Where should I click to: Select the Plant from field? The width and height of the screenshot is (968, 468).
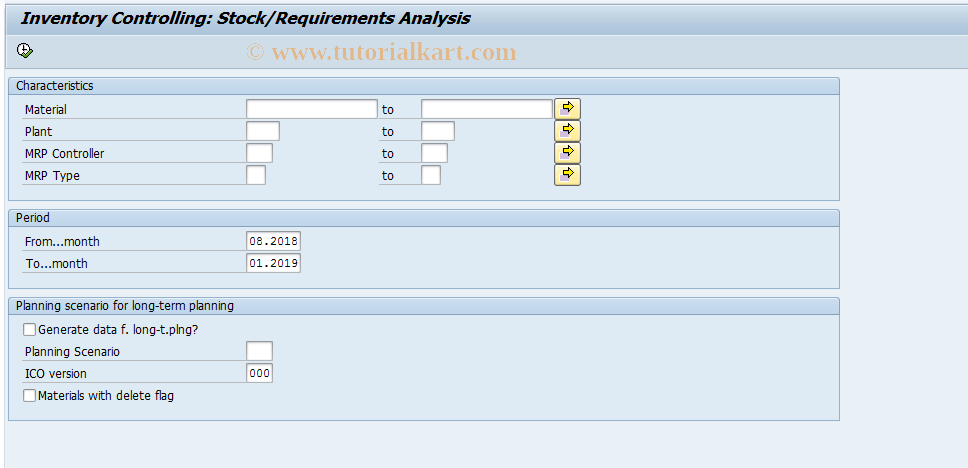point(262,131)
